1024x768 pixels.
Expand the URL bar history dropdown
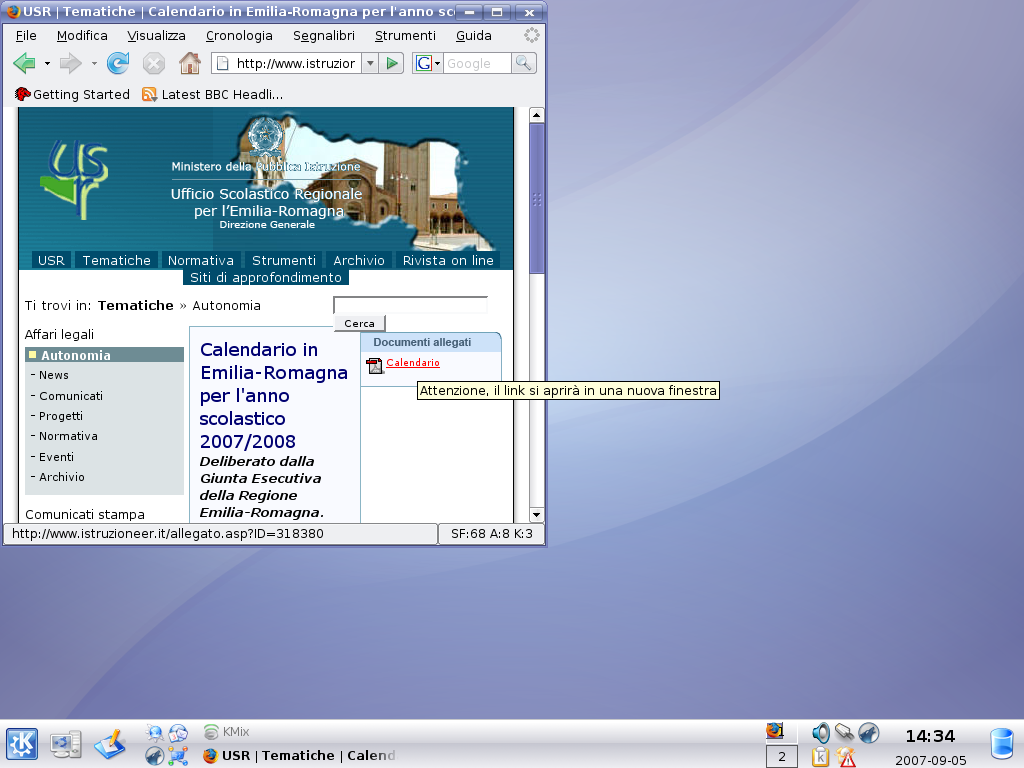click(369, 63)
